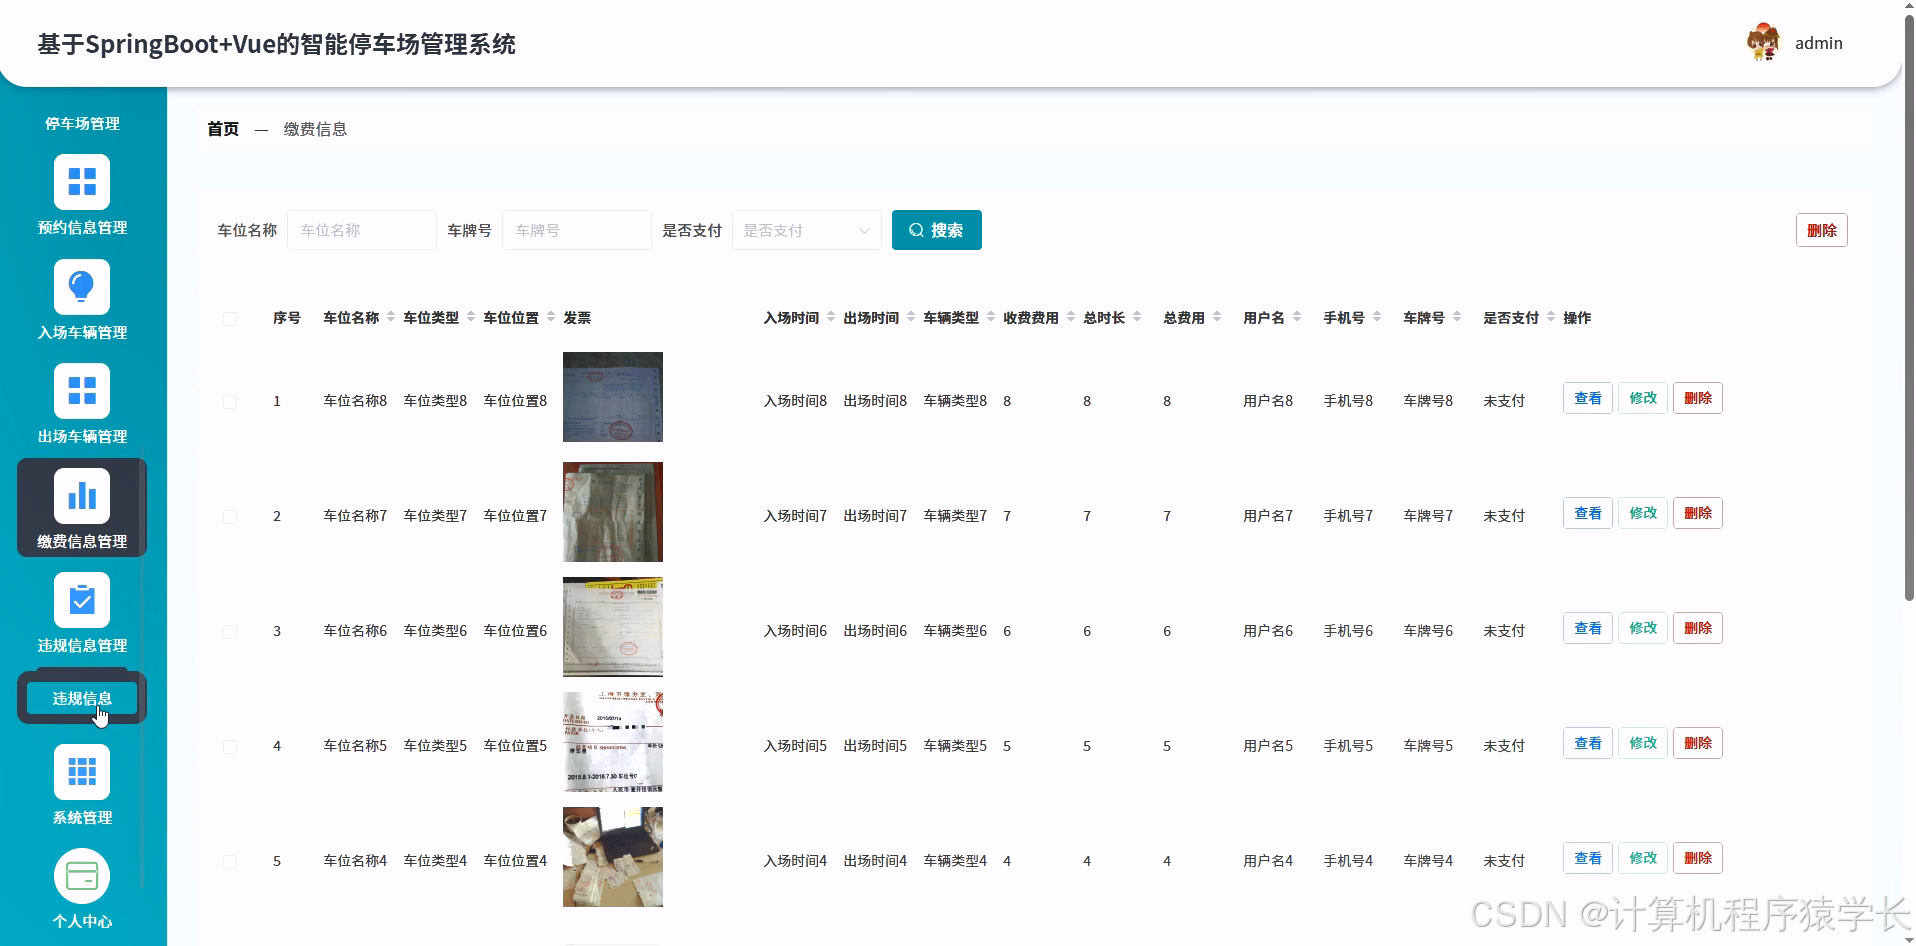This screenshot has width=1916, height=946.
Task: Sort by the 手机号 column arrows
Action: point(1377,317)
